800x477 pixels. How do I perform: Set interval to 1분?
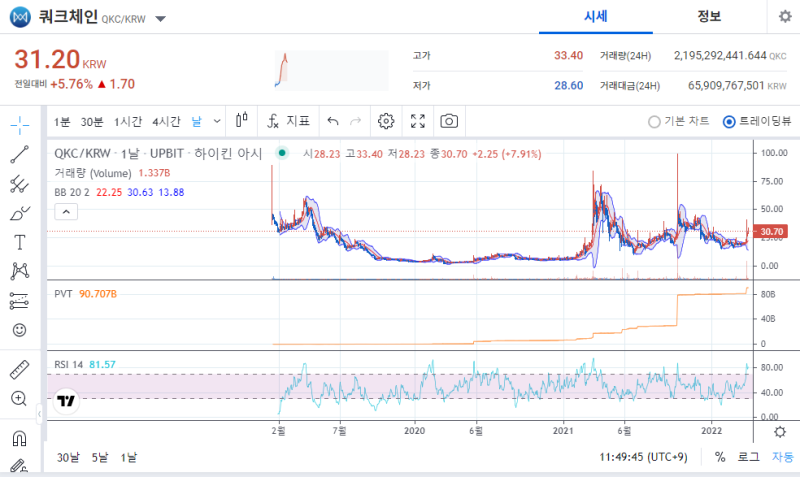[x=62, y=121]
